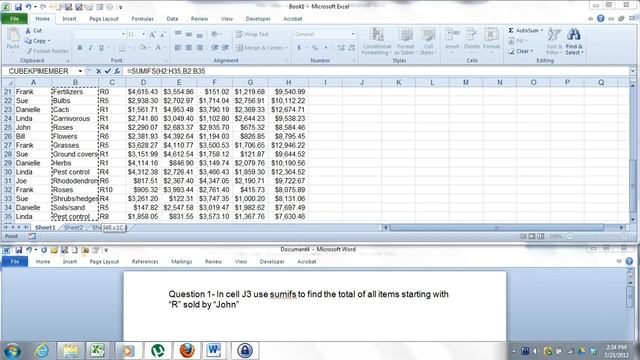Select column H header
The width and height of the screenshot is (640, 360).
pos(288,82)
